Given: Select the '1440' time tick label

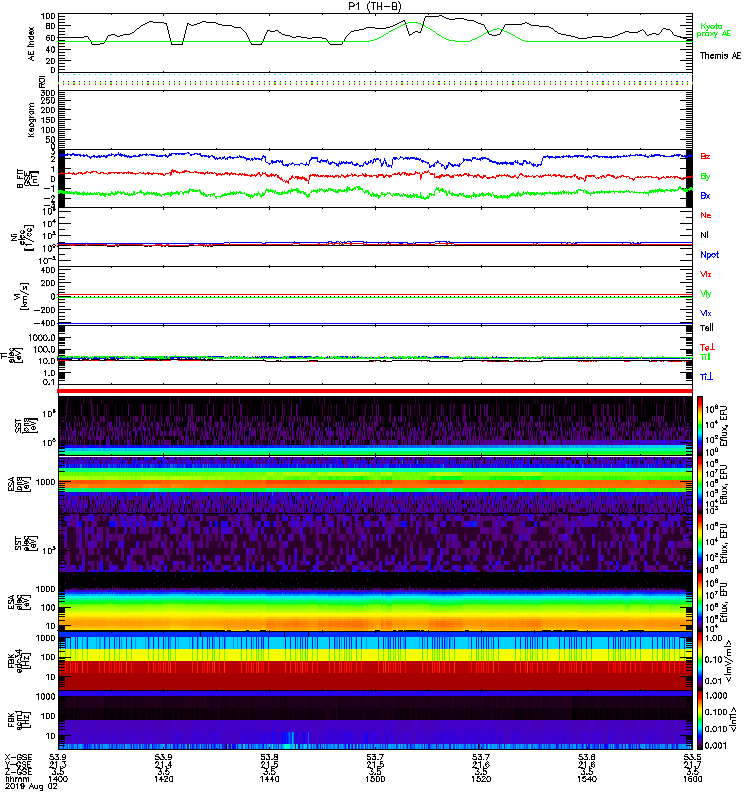Looking at the screenshot, I should pyautogui.click(x=269, y=779).
